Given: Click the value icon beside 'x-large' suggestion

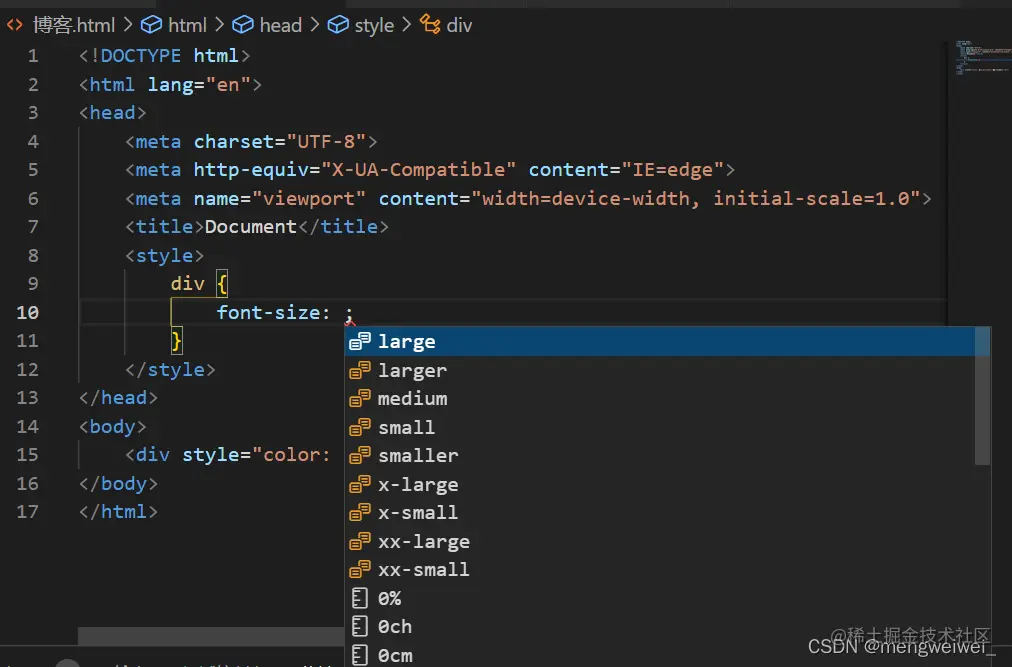Looking at the screenshot, I should coord(360,484).
